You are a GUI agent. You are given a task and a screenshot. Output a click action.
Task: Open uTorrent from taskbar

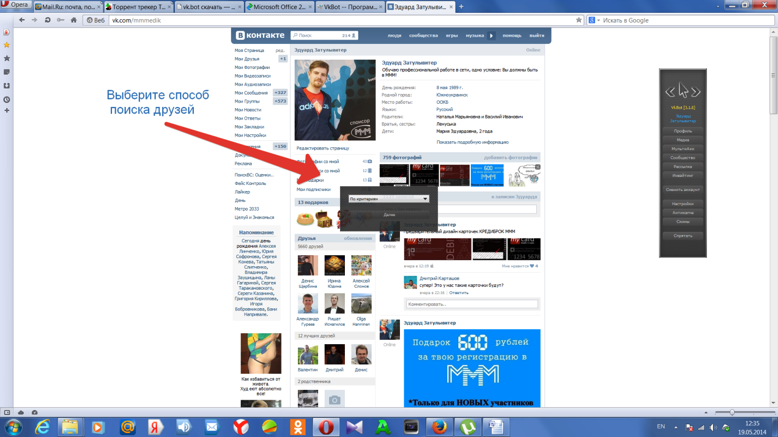pyautogui.click(x=467, y=427)
